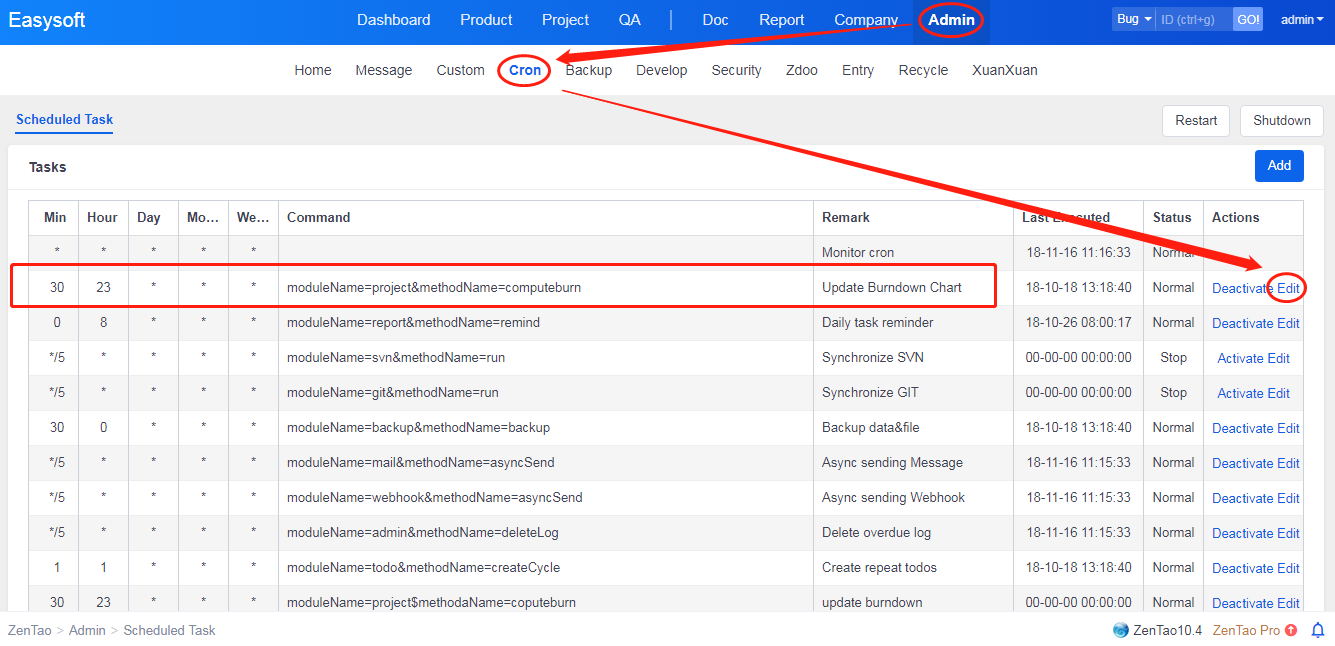1335x646 pixels.
Task: Open the Backup submenu
Action: click(x=589, y=70)
